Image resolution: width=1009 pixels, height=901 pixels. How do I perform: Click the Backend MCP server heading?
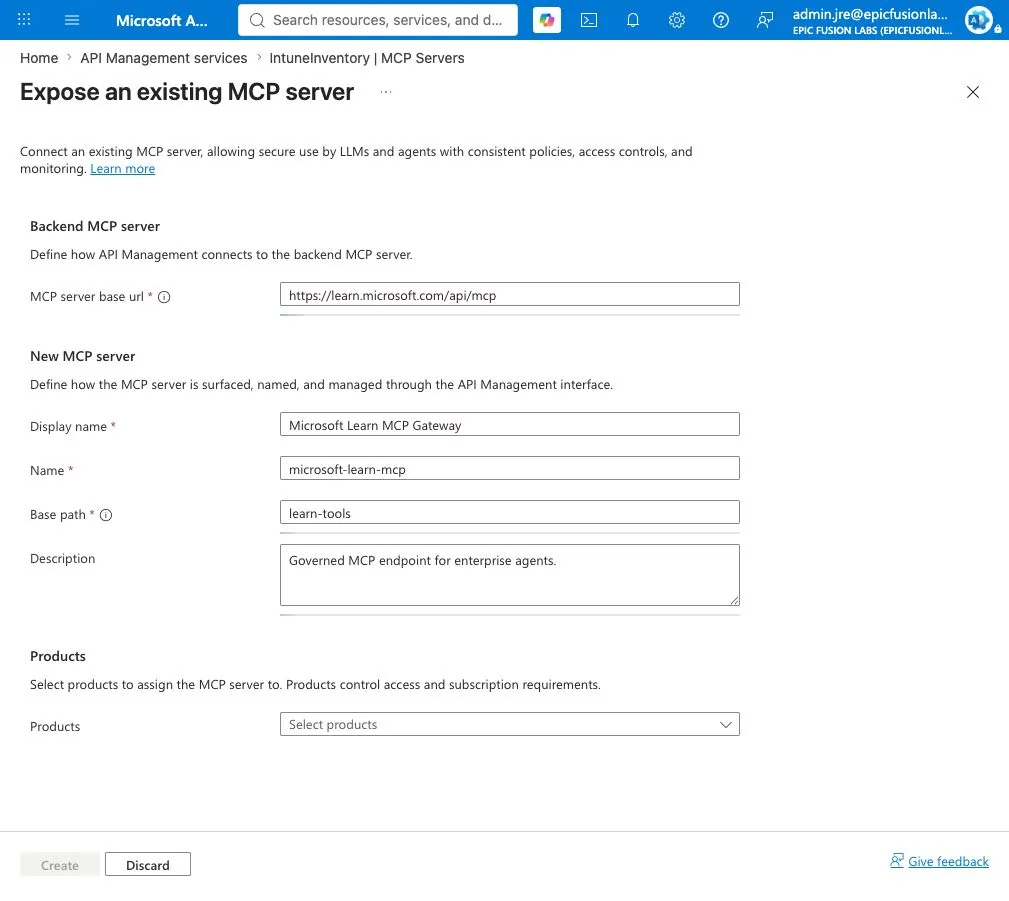pos(95,227)
